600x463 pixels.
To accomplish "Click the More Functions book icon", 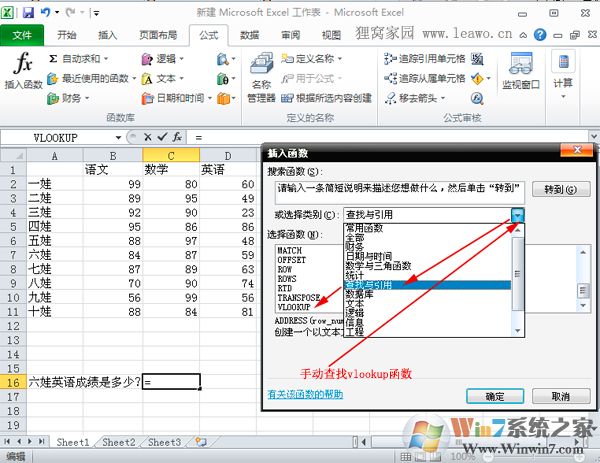I will [226, 98].
